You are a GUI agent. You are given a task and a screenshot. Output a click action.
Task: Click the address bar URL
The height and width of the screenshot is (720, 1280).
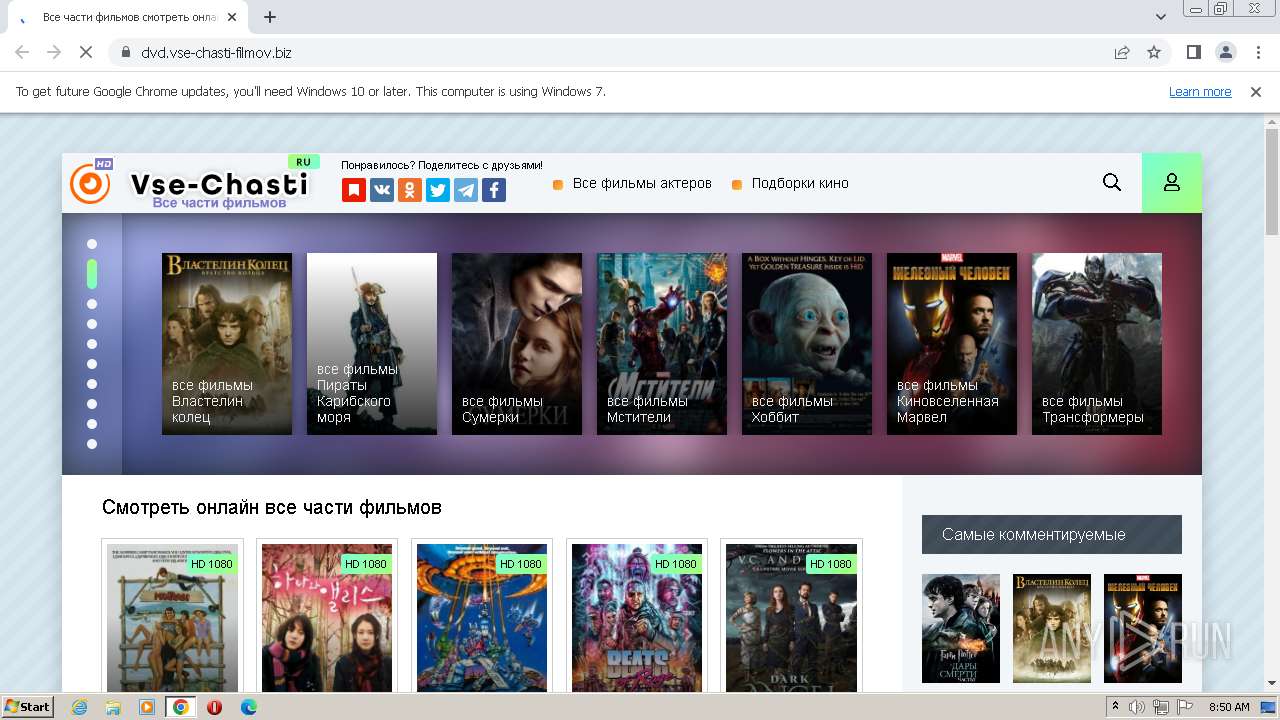216,52
